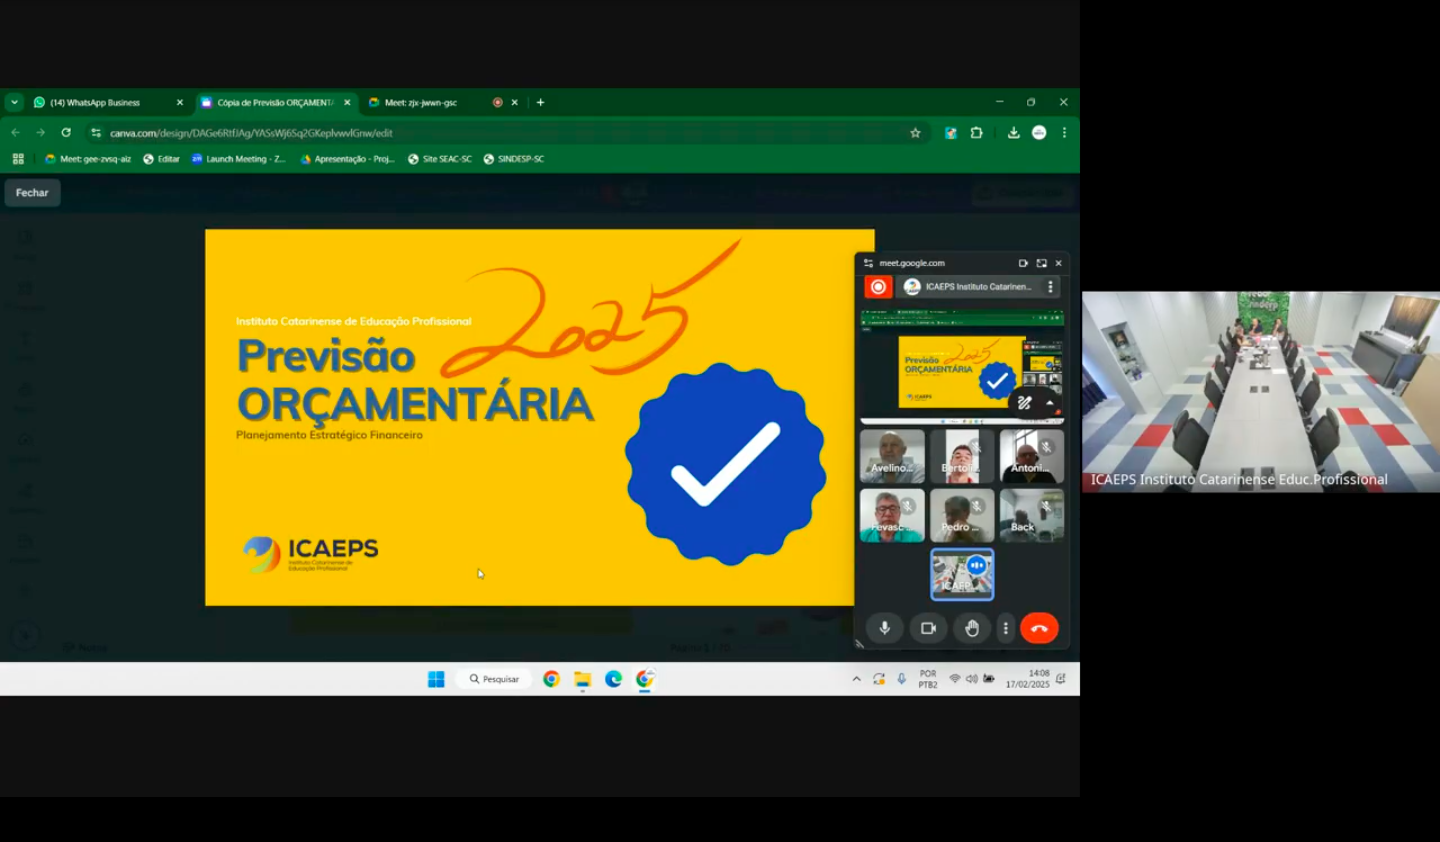Toggle the camera in Meet
Image resolution: width=1440 pixels, height=842 pixels.
(928, 628)
